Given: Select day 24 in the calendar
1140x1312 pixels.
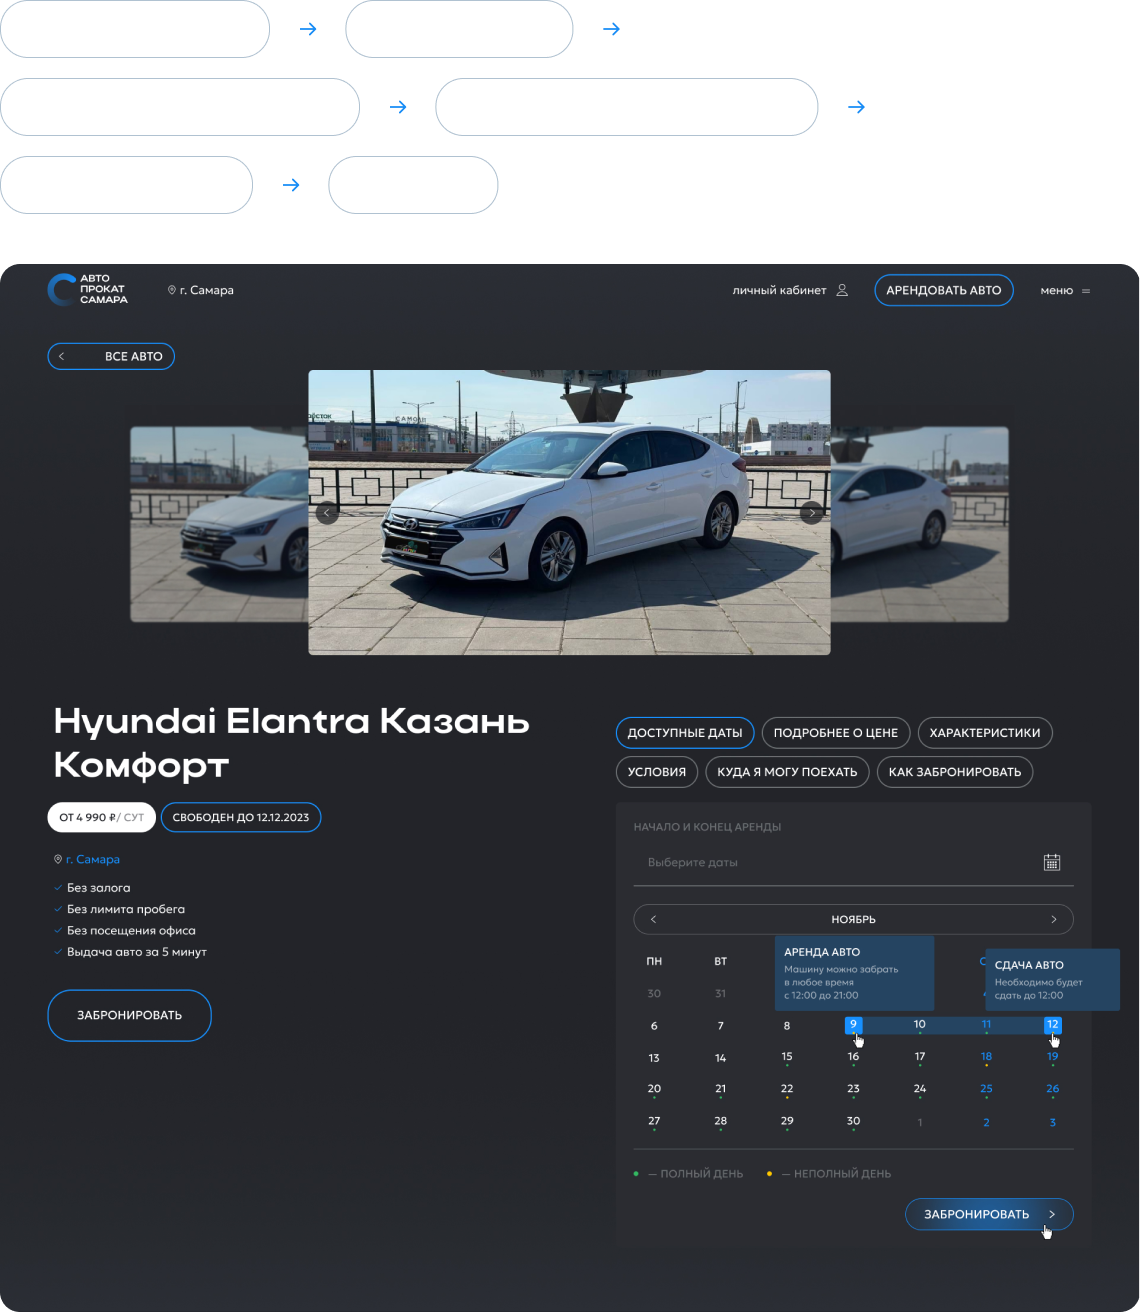Looking at the screenshot, I should tap(920, 1089).
